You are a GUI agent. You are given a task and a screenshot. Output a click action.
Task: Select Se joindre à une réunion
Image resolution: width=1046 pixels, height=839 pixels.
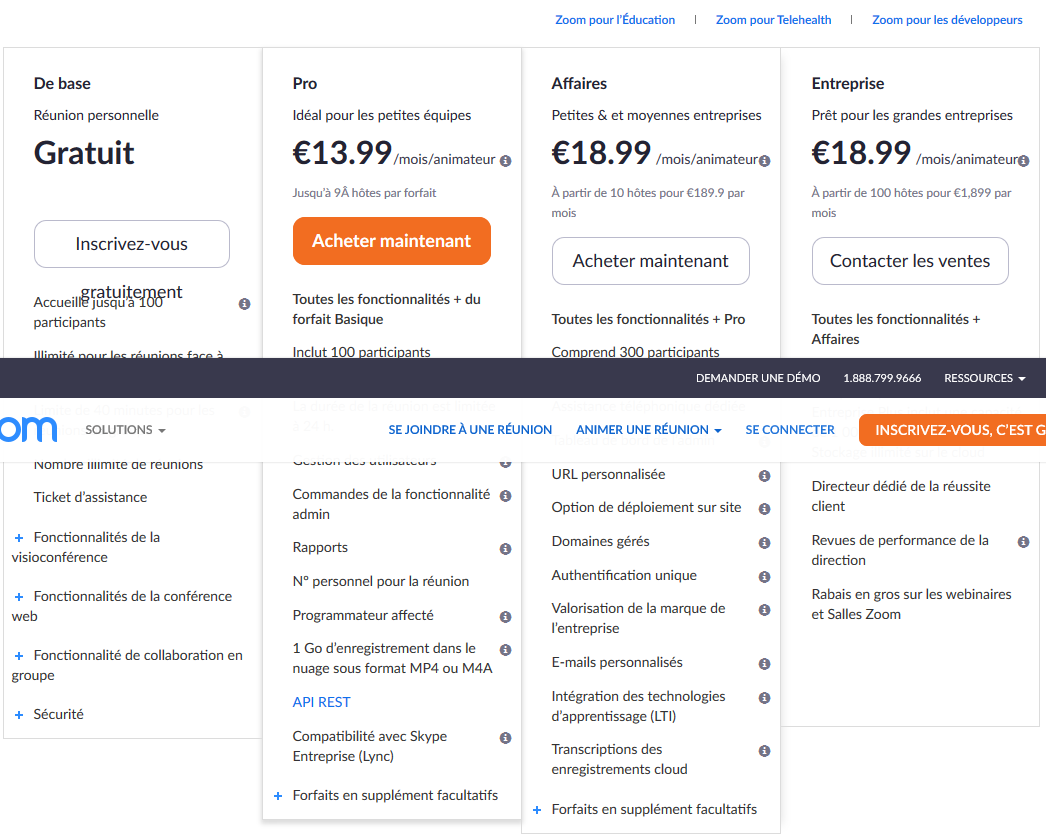point(470,430)
